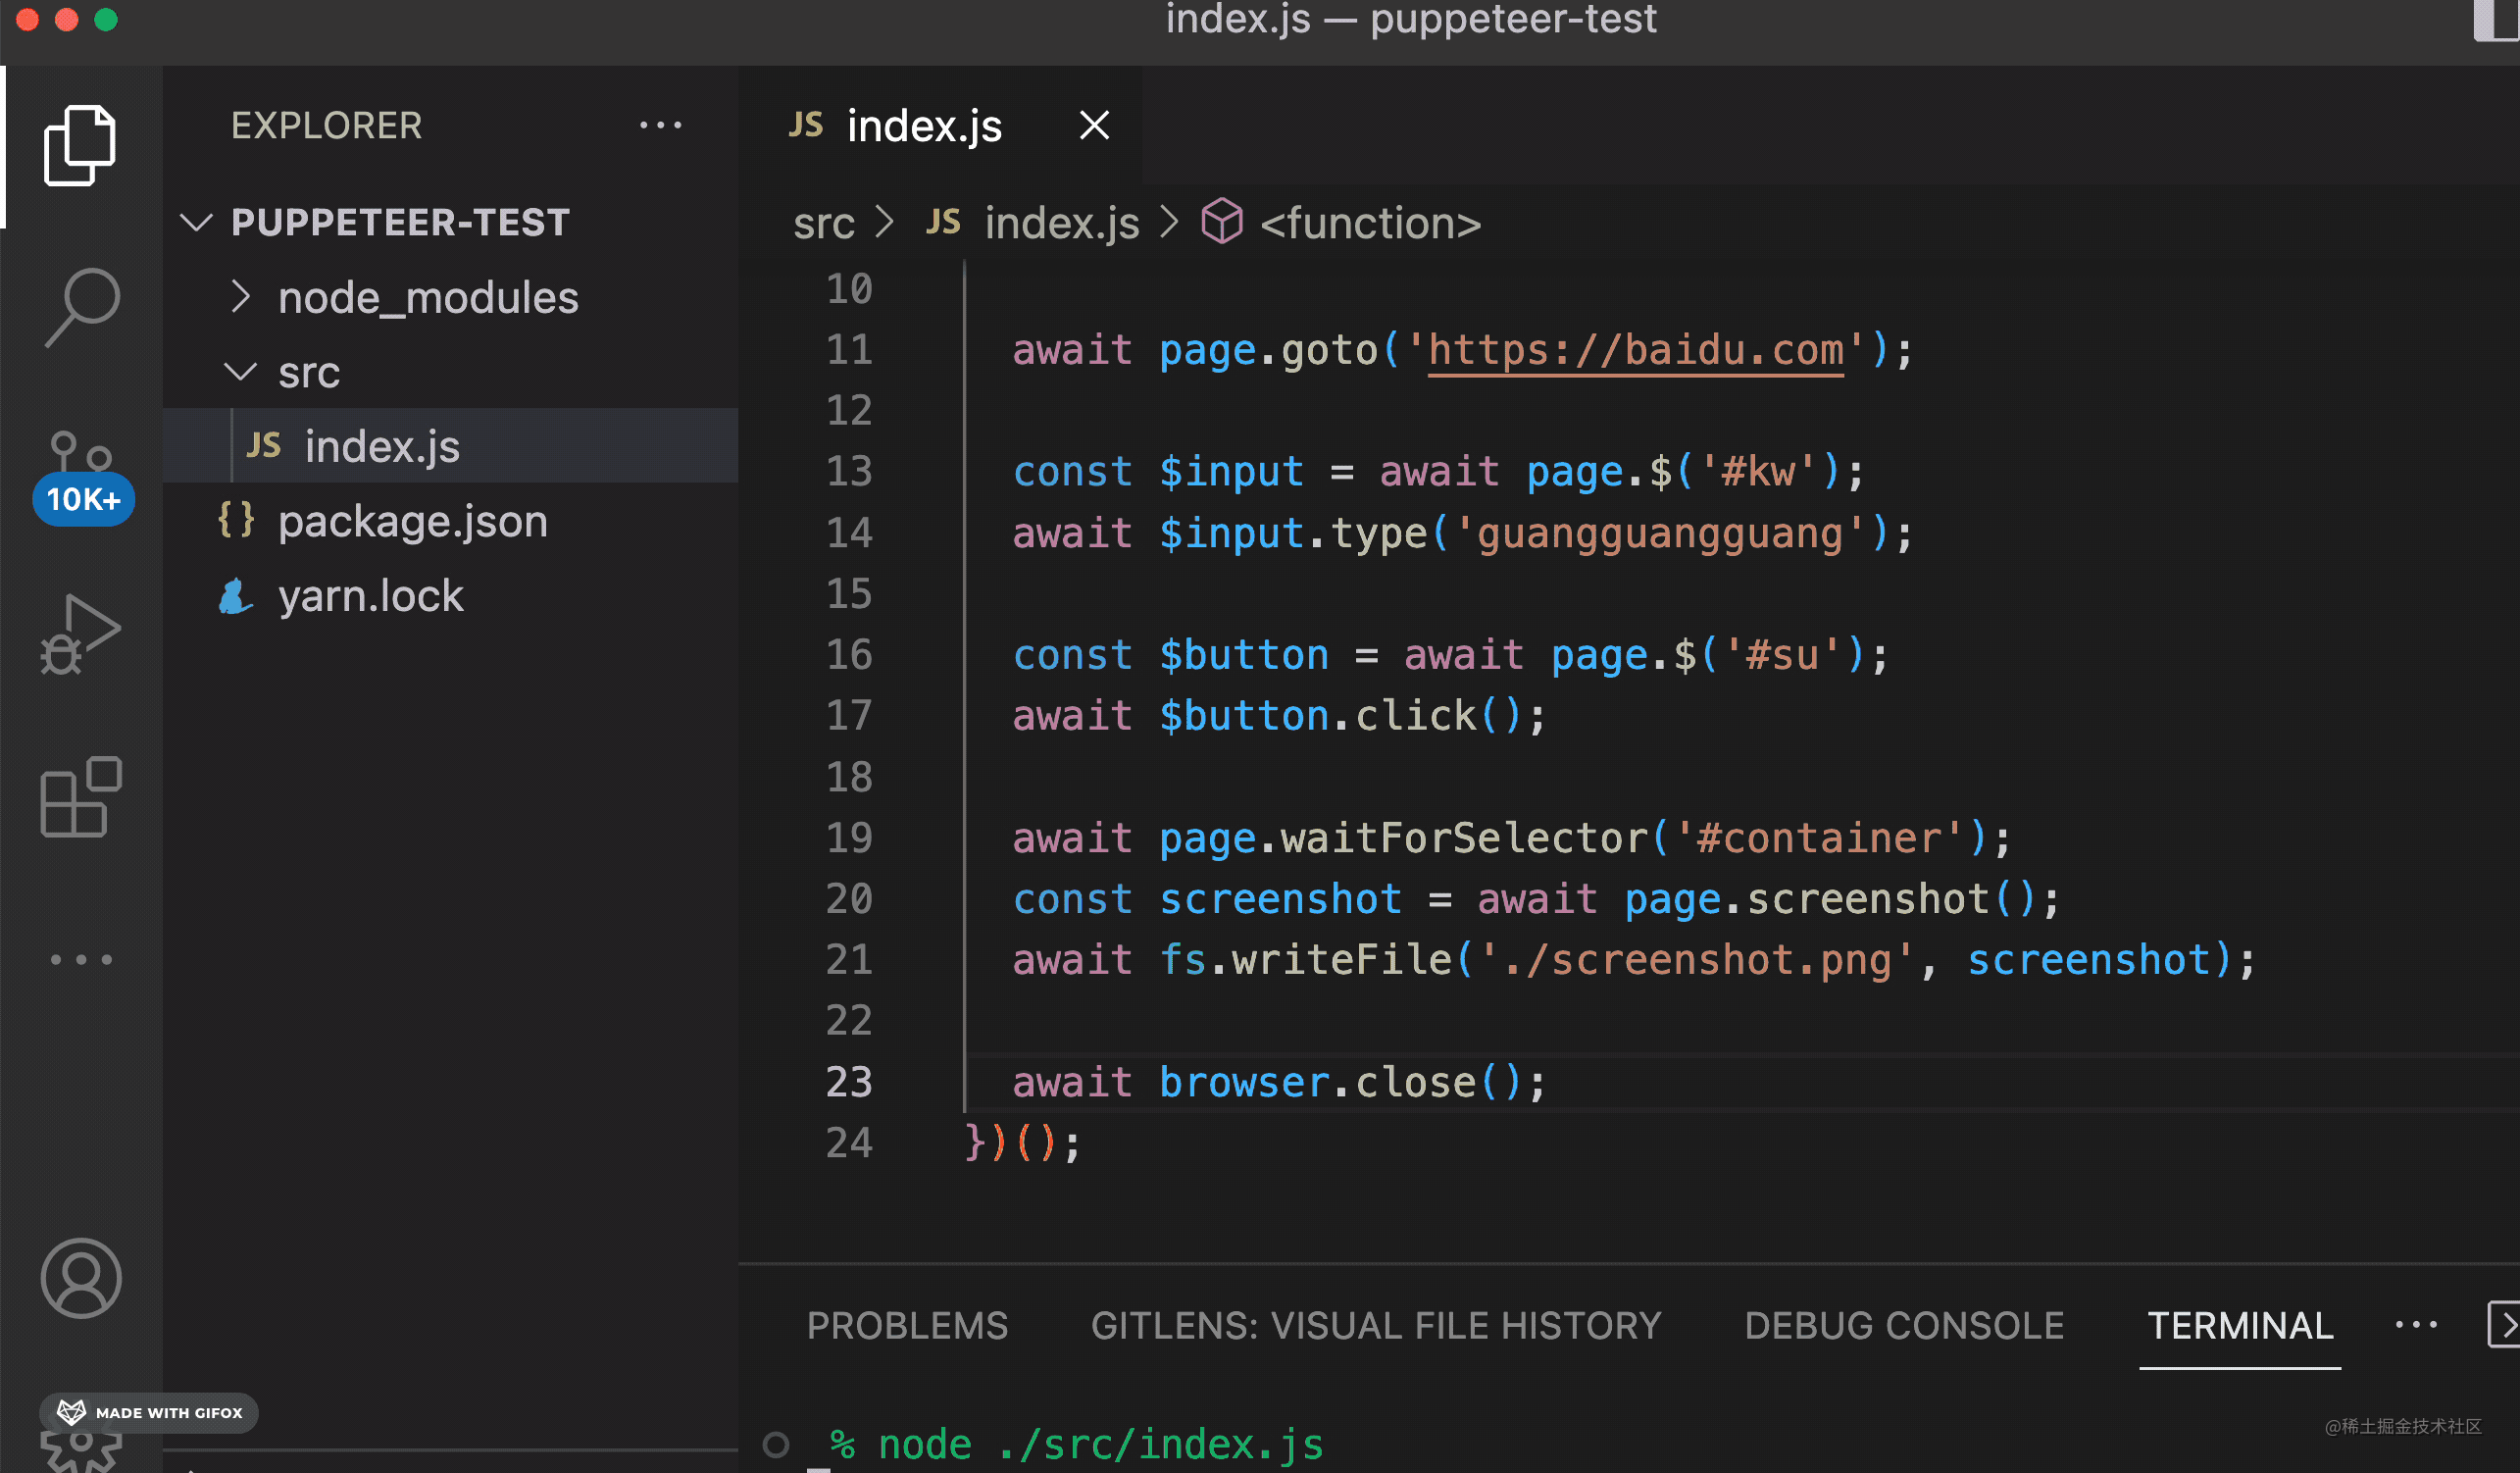Close the index.js editor tab
Image resolution: width=2520 pixels, height=1473 pixels.
[x=1095, y=126]
